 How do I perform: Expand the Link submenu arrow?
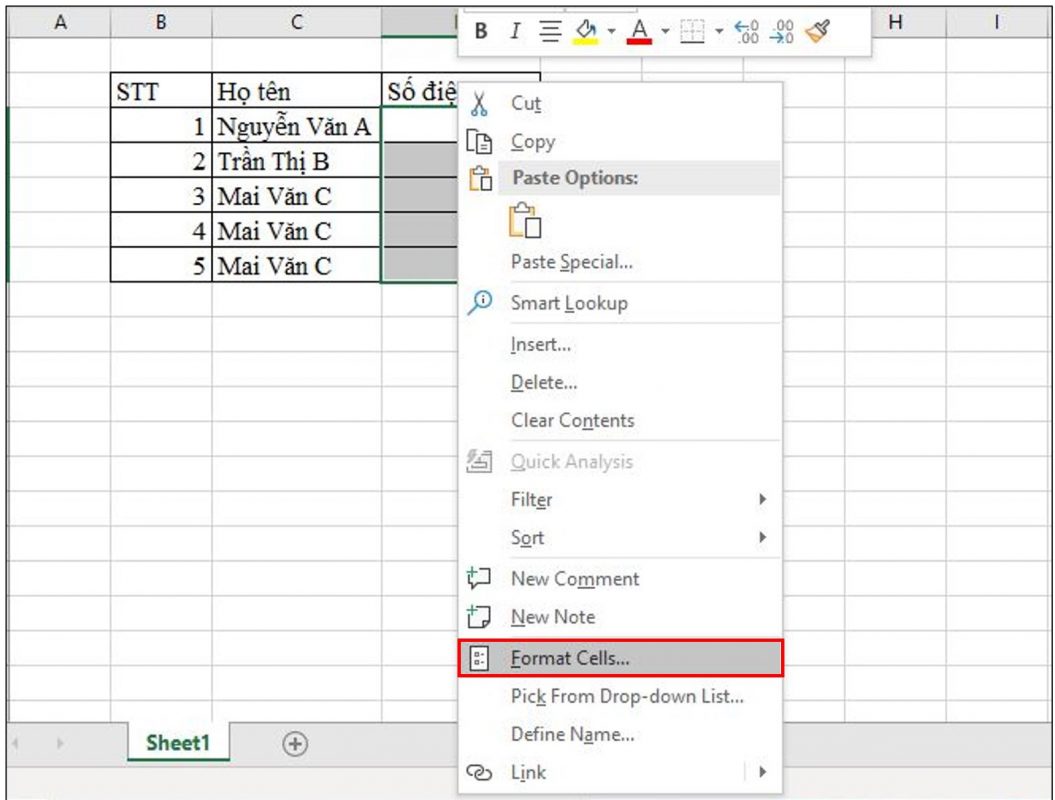[x=762, y=772]
